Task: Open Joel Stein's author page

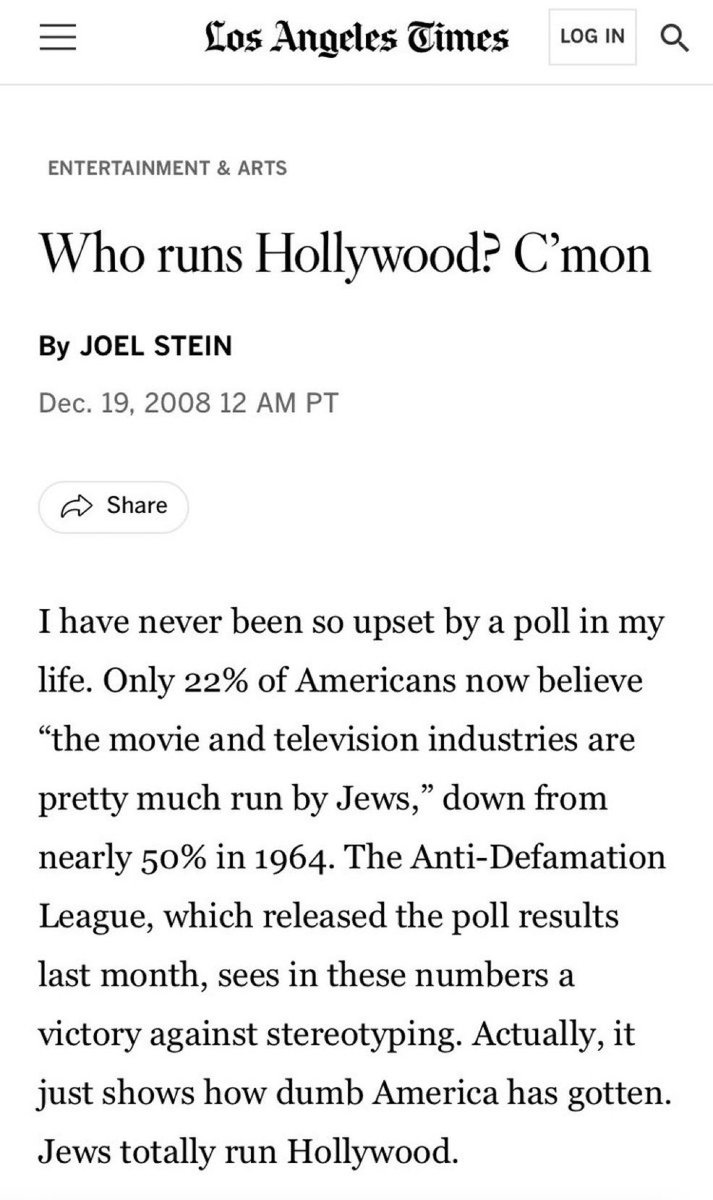Action: (155, 347)
